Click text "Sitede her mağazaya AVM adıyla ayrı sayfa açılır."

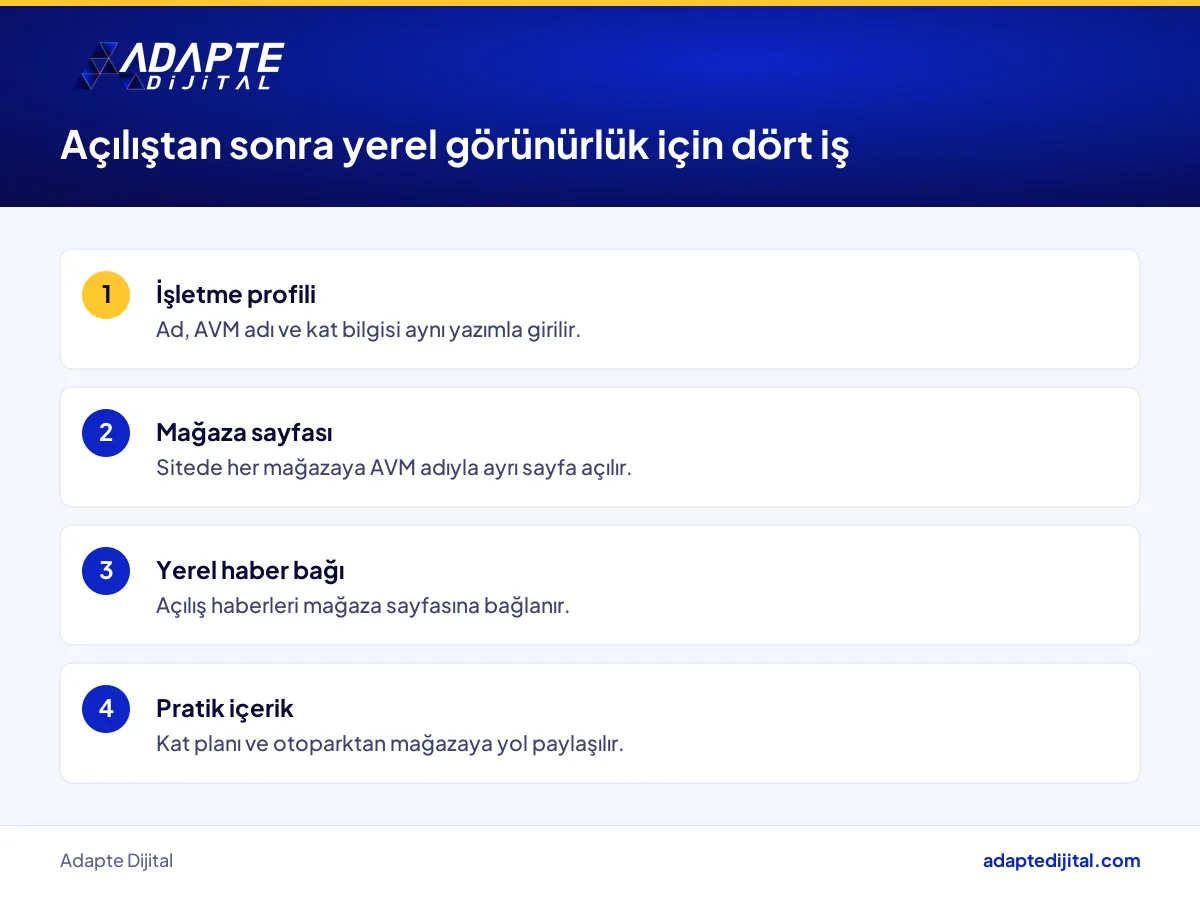(394, 467)
